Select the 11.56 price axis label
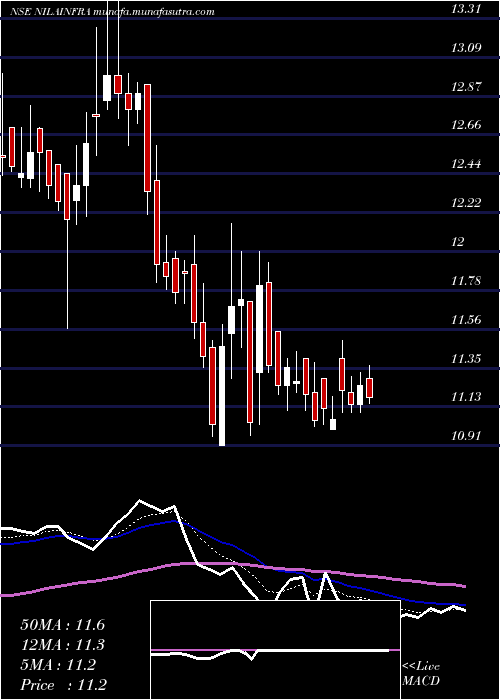 [466, 320]
